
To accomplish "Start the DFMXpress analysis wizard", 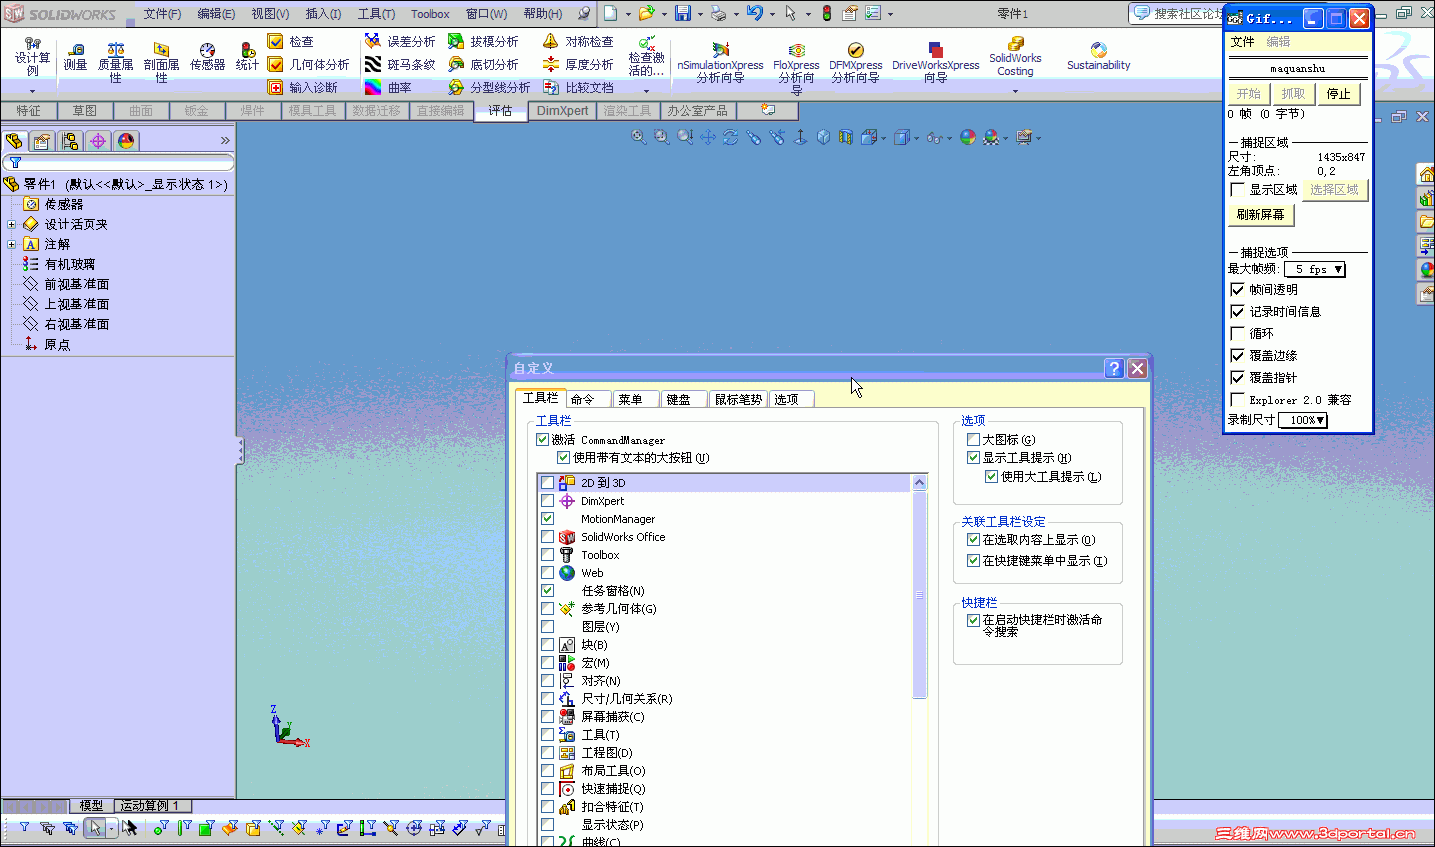I will (x=855, y=63).
